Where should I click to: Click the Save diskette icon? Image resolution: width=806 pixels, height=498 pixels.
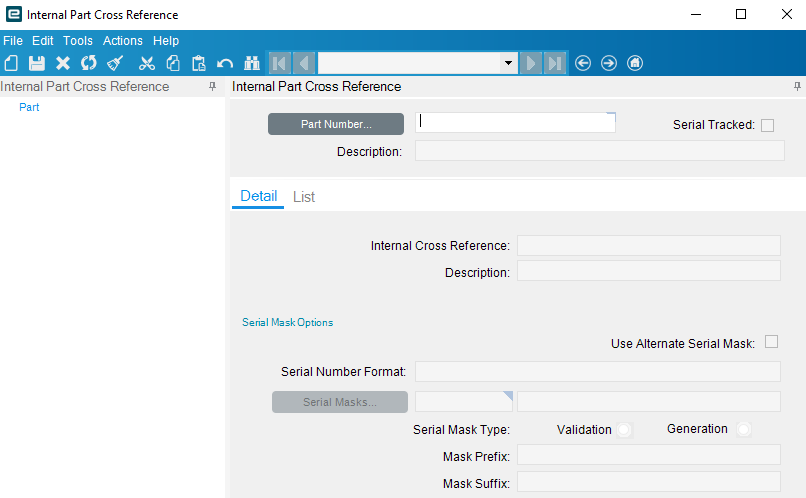(x=36, y=63)
